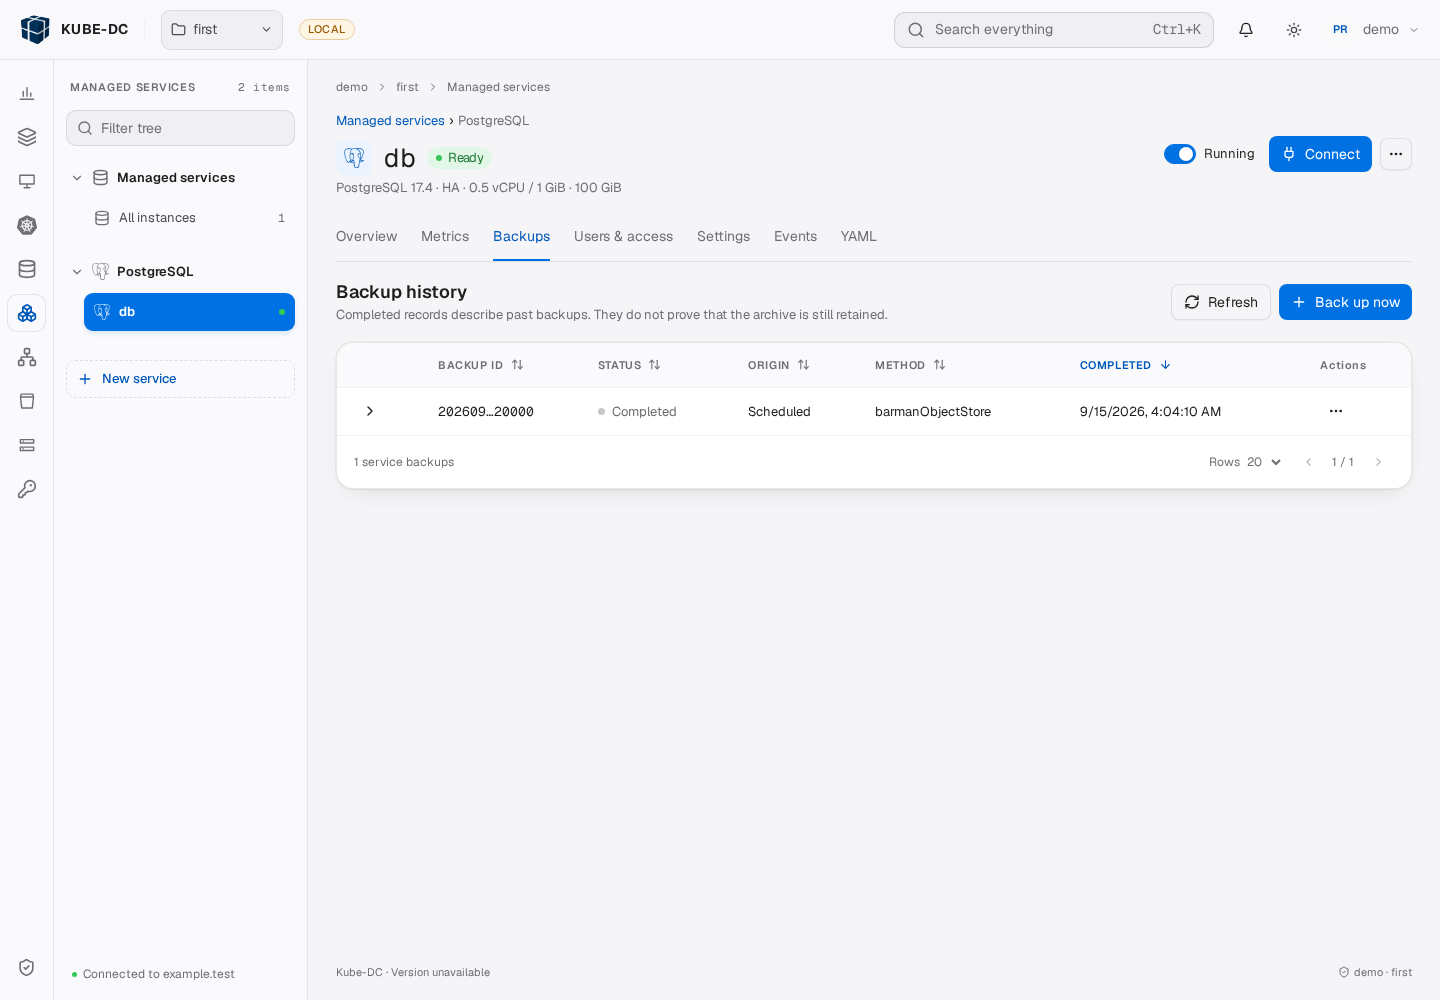1440x1000 pixels.
Task: Open the Users & access tab
Action: [x=623, y=237]
